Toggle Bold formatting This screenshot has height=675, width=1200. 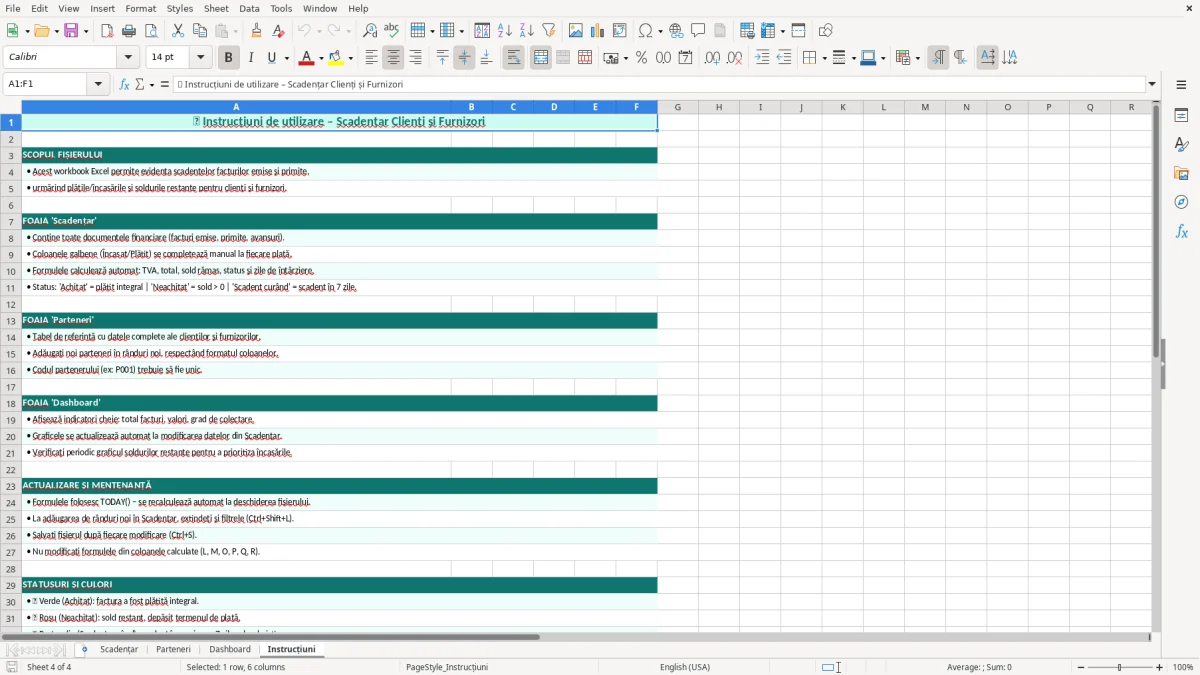pos(229,58)
